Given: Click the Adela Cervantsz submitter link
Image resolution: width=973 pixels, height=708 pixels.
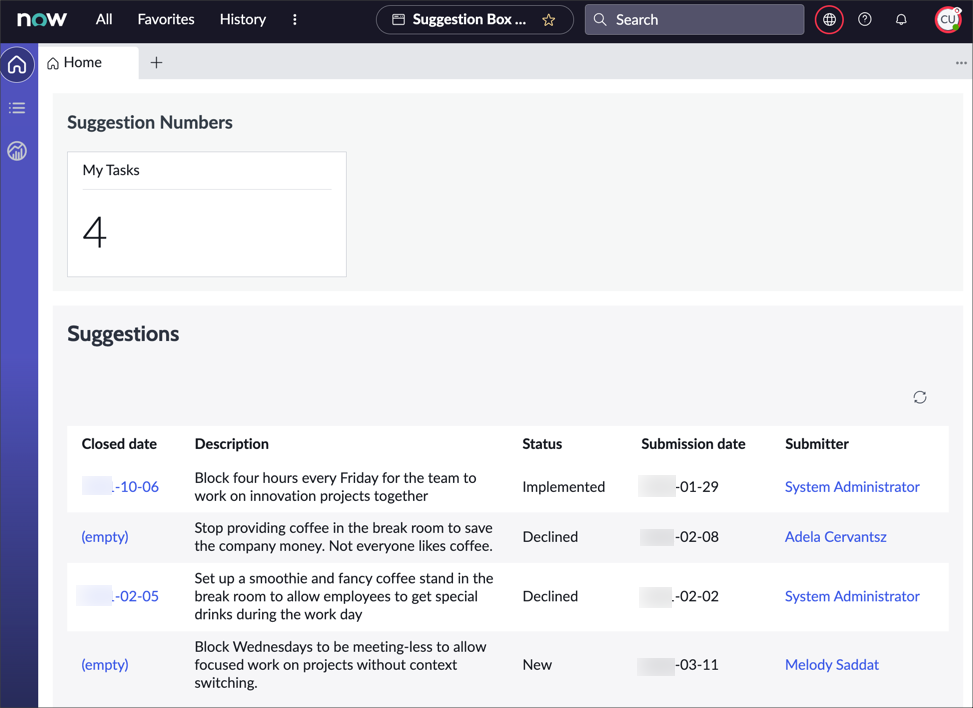Looking at the screenshot, I should click(x=835, y=537).
